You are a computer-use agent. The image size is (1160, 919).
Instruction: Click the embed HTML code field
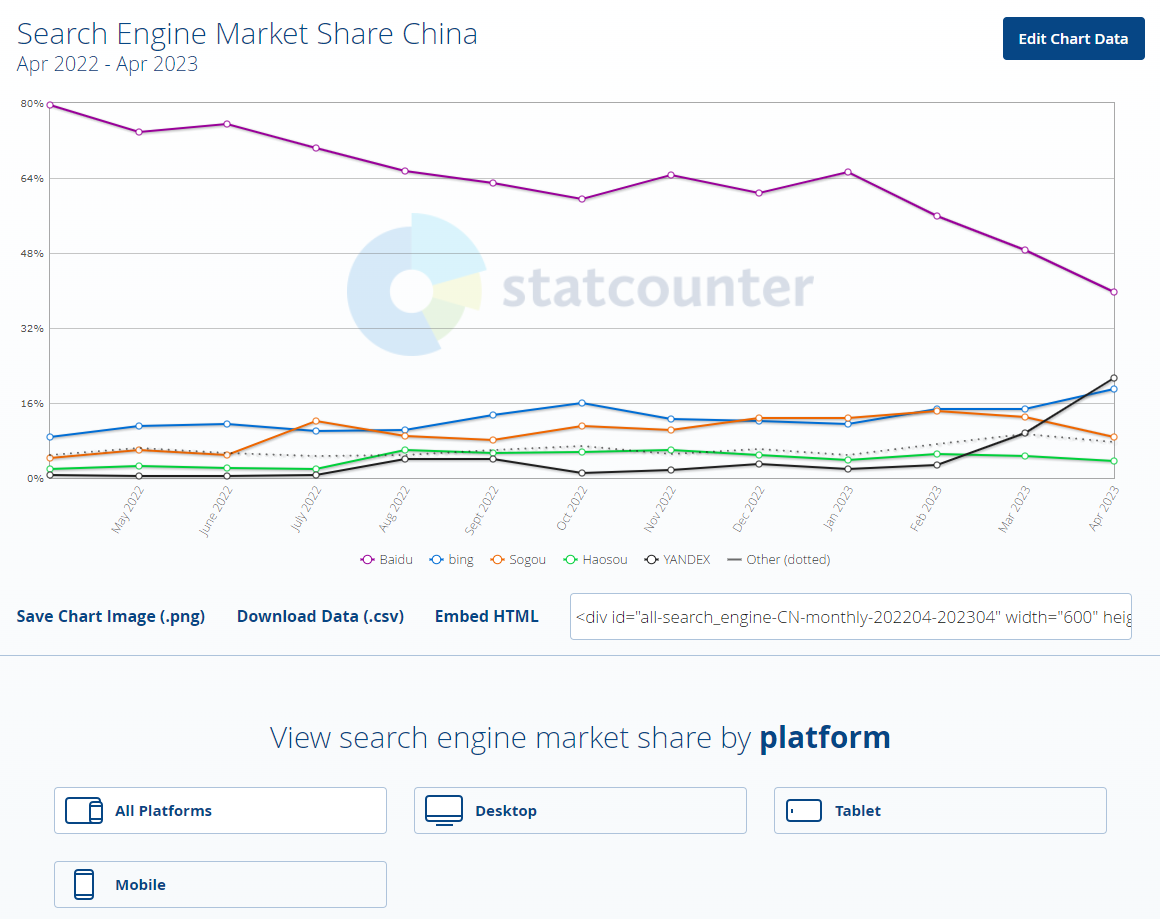coord(850,617)
